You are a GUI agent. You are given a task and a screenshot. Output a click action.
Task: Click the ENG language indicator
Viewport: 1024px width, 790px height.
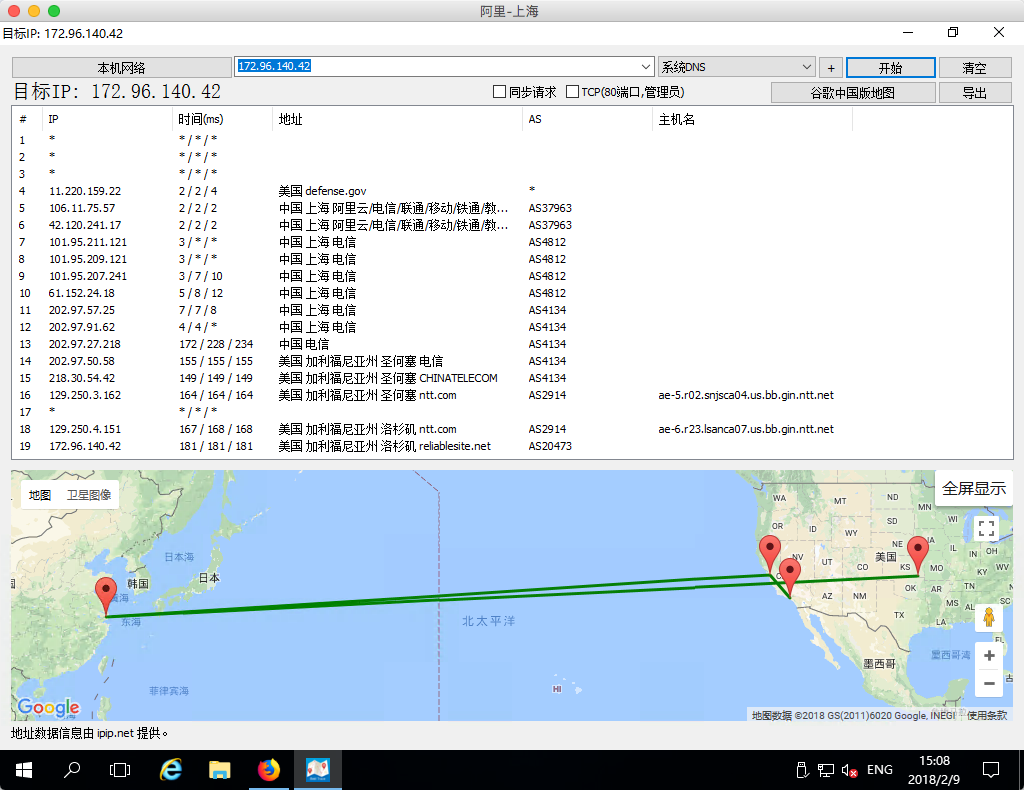(880, 770)
